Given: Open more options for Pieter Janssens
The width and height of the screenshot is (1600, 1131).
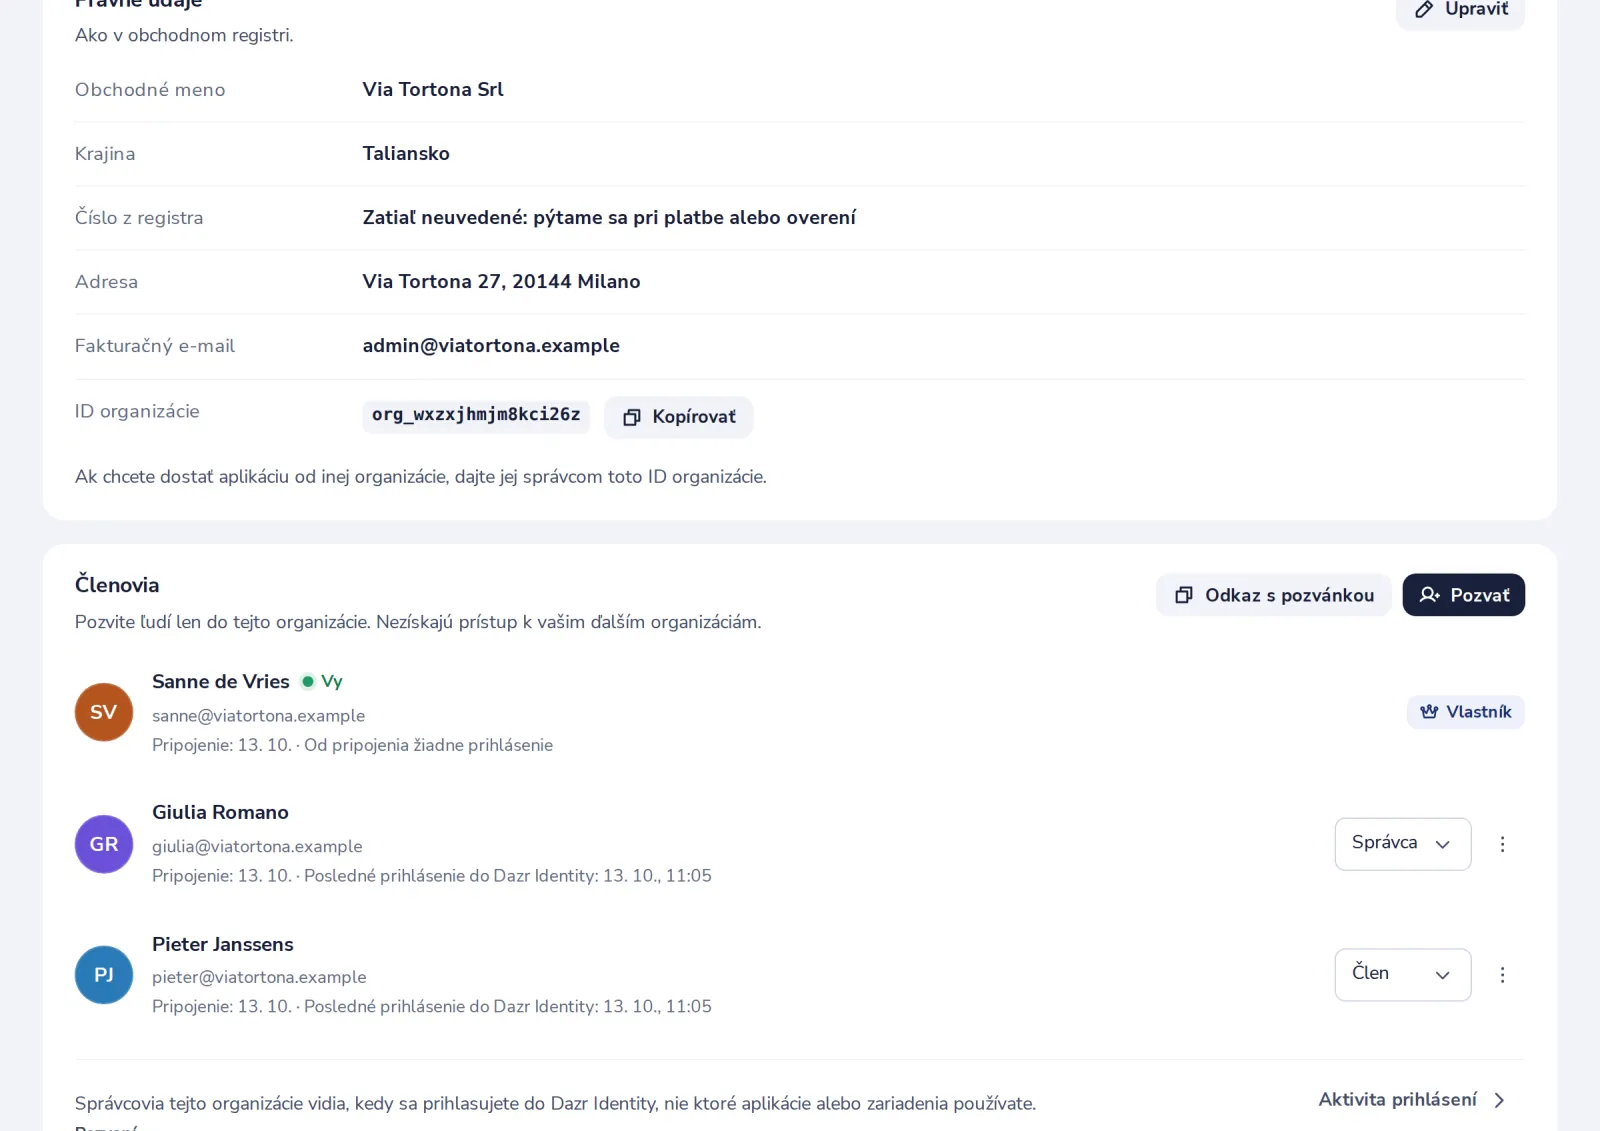Looking at the screenshot, I should pos(1502,975).
